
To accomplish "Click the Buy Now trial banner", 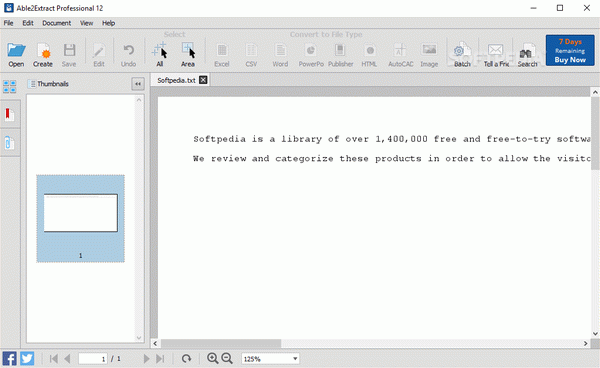I will pyautogui.click(x=570, y=50).
